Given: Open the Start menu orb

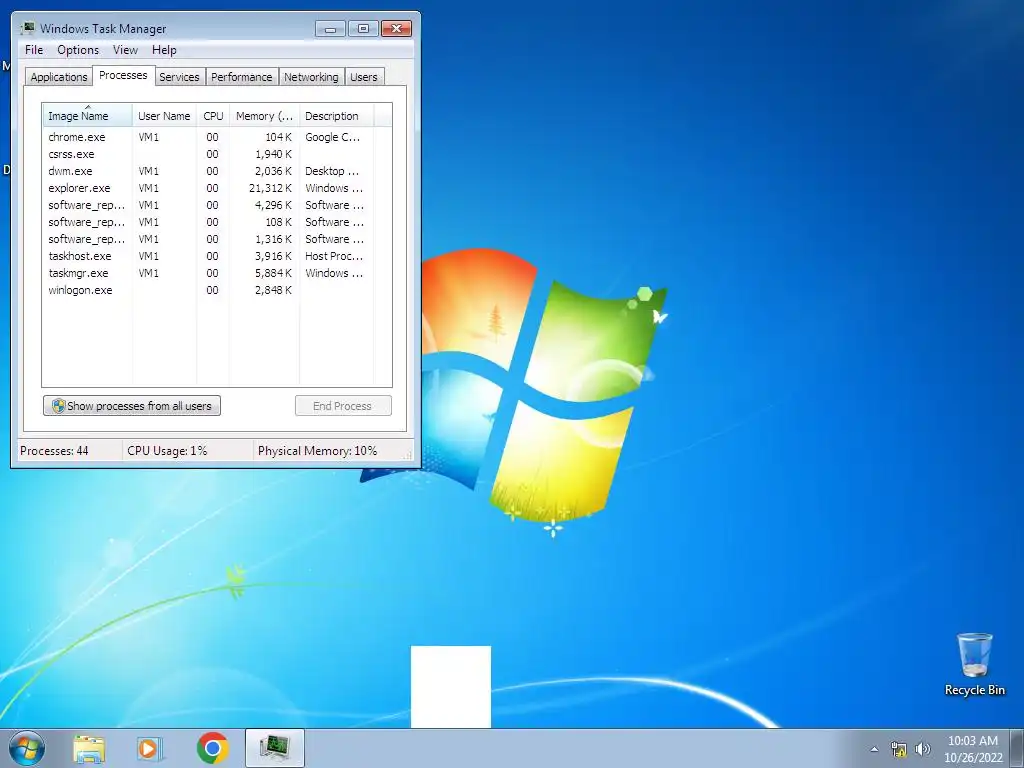Looking at the screenshot, I should [27, 748].
